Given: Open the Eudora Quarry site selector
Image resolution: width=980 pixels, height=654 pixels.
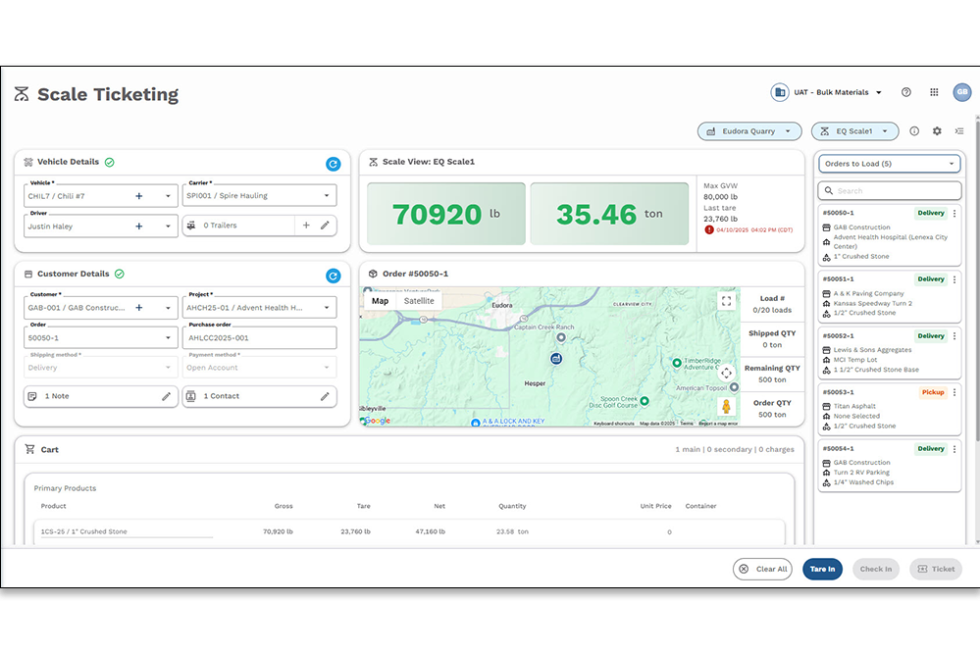Looking at the screenshot, I should point(749,131).
